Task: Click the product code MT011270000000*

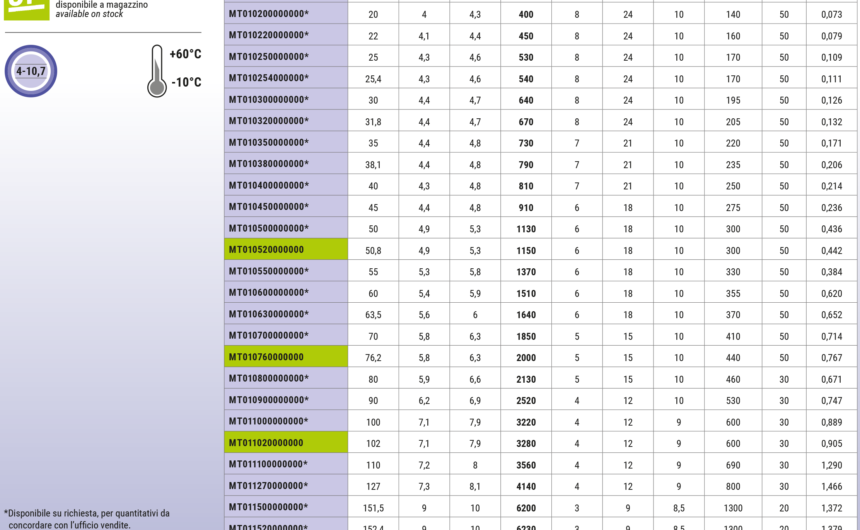Action: point(268,486)
